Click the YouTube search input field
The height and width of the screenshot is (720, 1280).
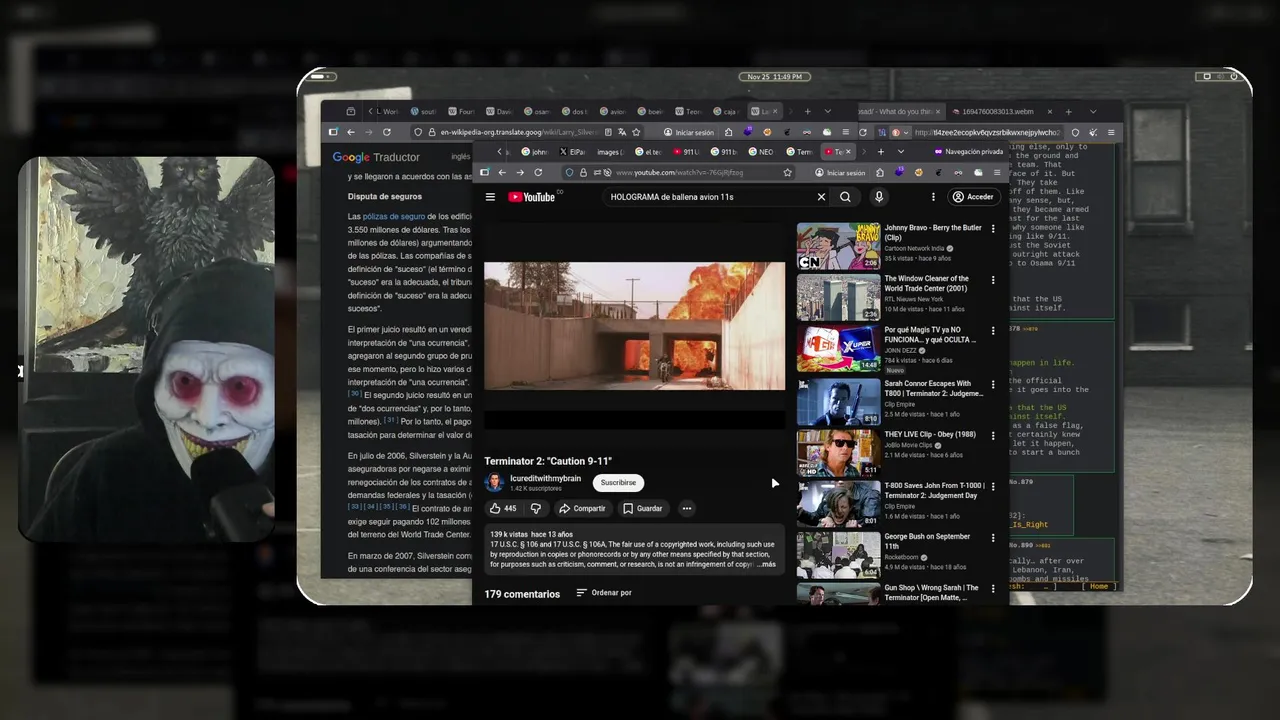pyautogui.click(x=710, y=197)
